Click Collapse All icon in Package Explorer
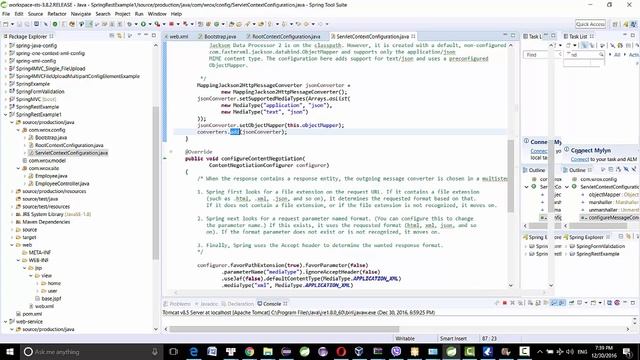640x360 pixels. click(112, 36)
